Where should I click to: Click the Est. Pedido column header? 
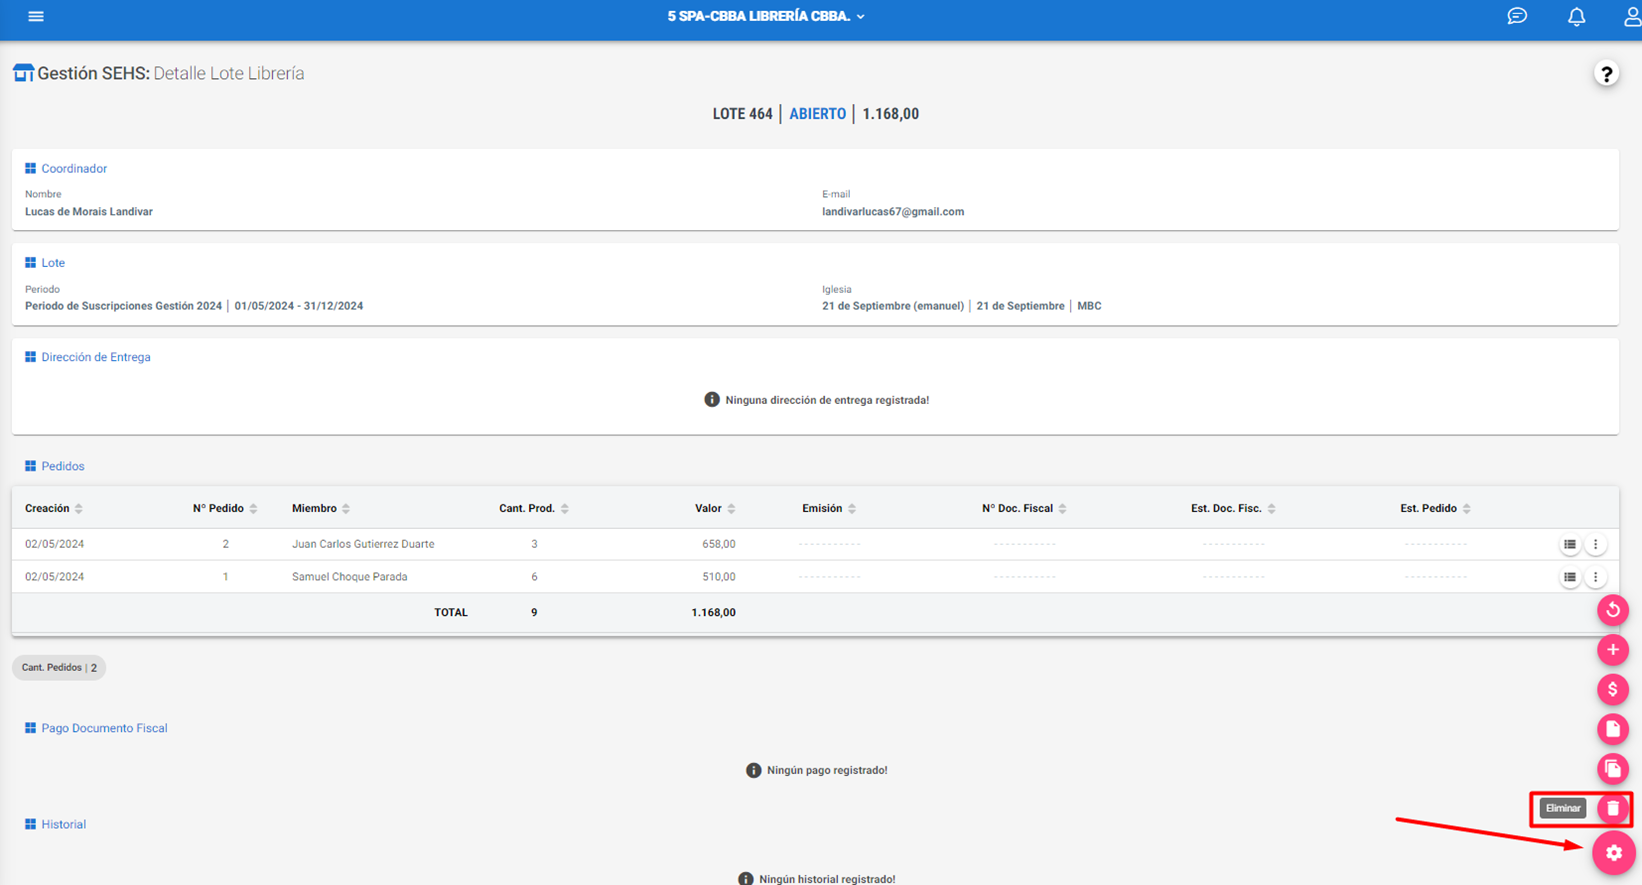tap(1428, 509)
